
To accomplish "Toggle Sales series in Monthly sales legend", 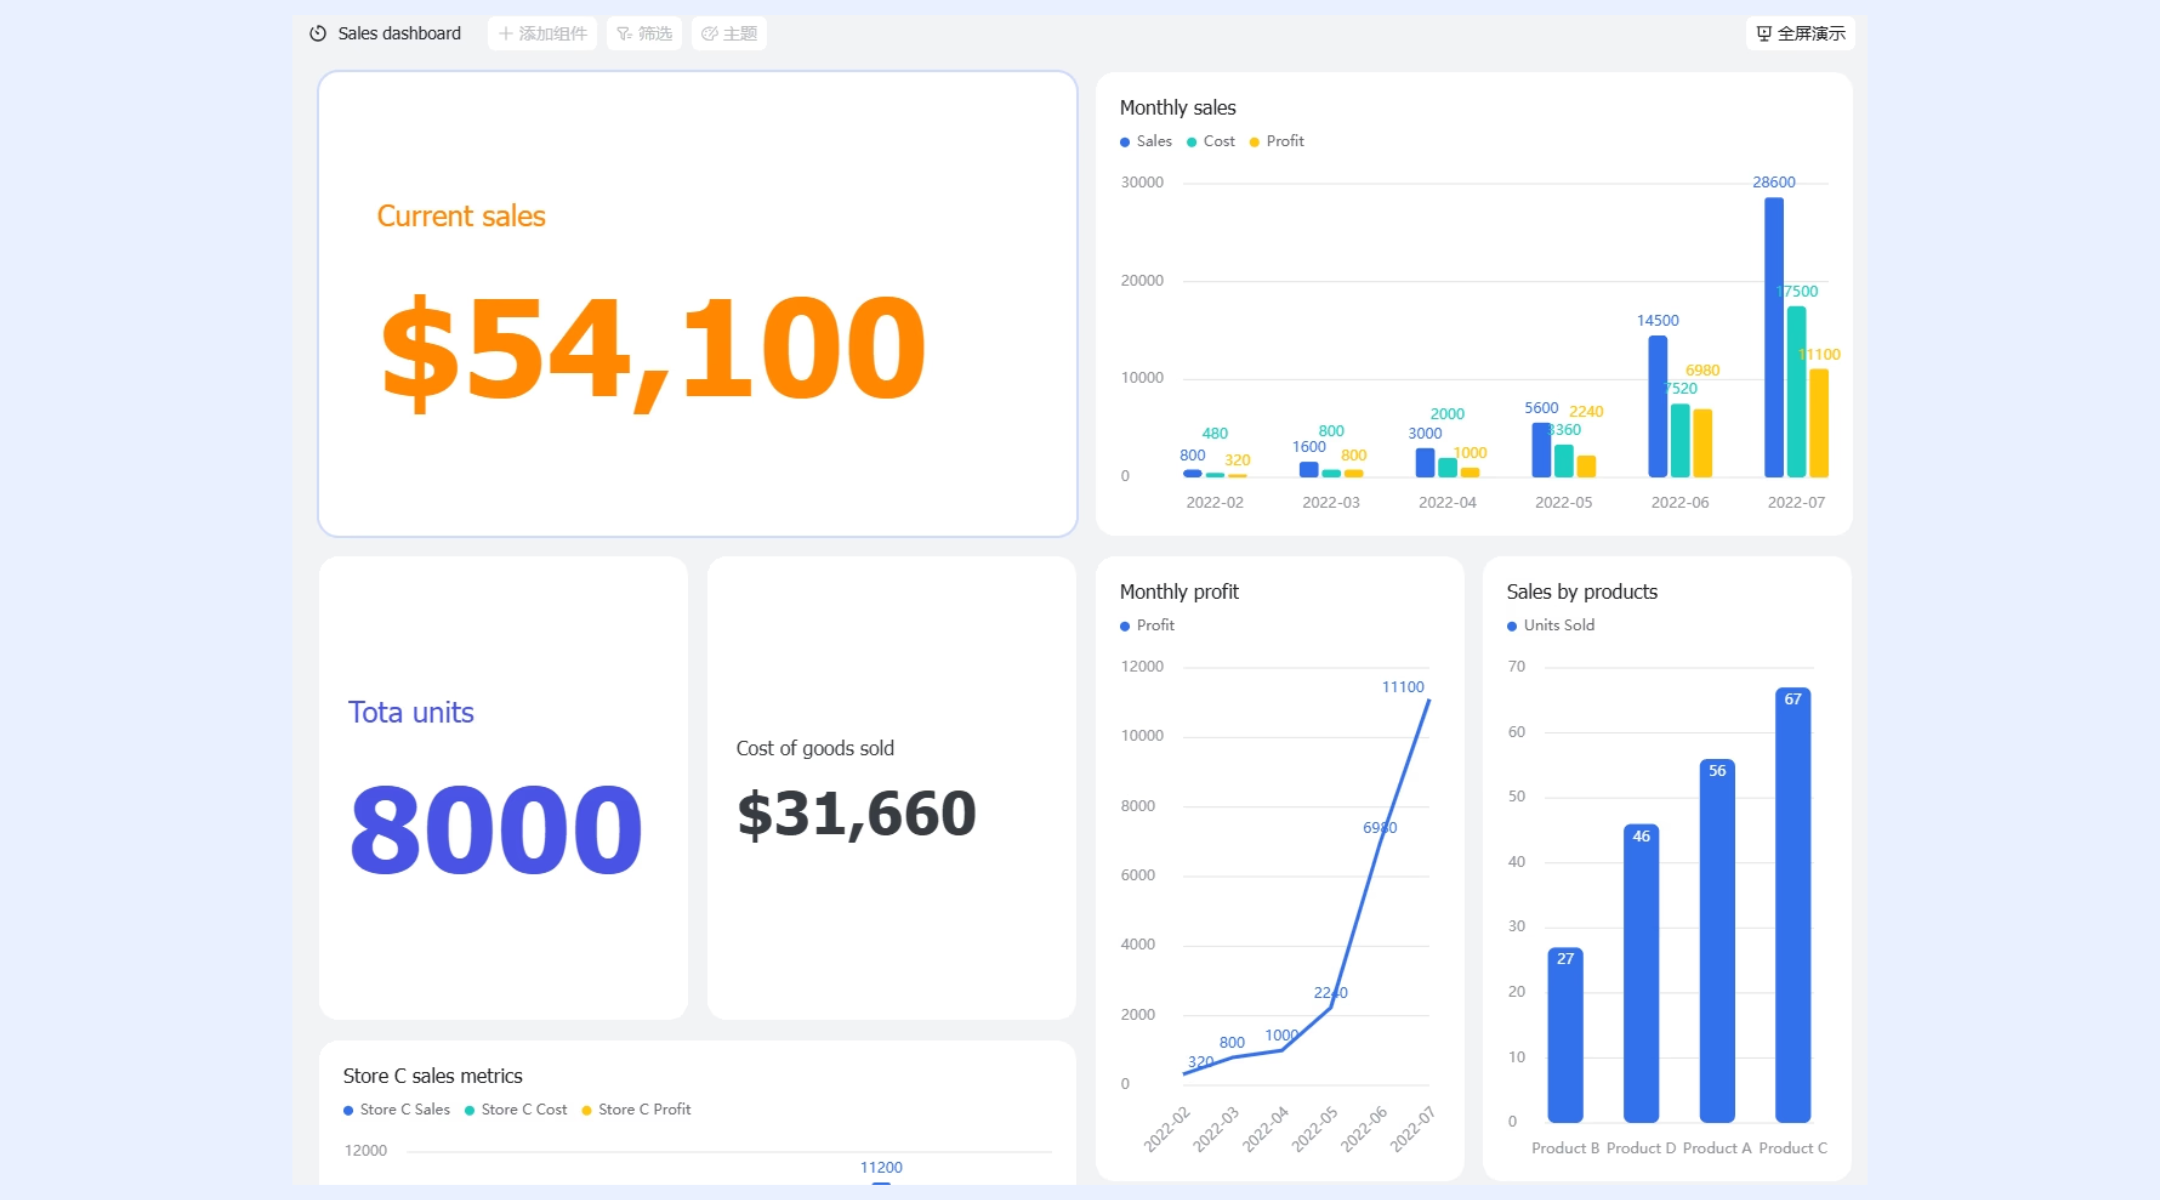I will pos(1146,141).
